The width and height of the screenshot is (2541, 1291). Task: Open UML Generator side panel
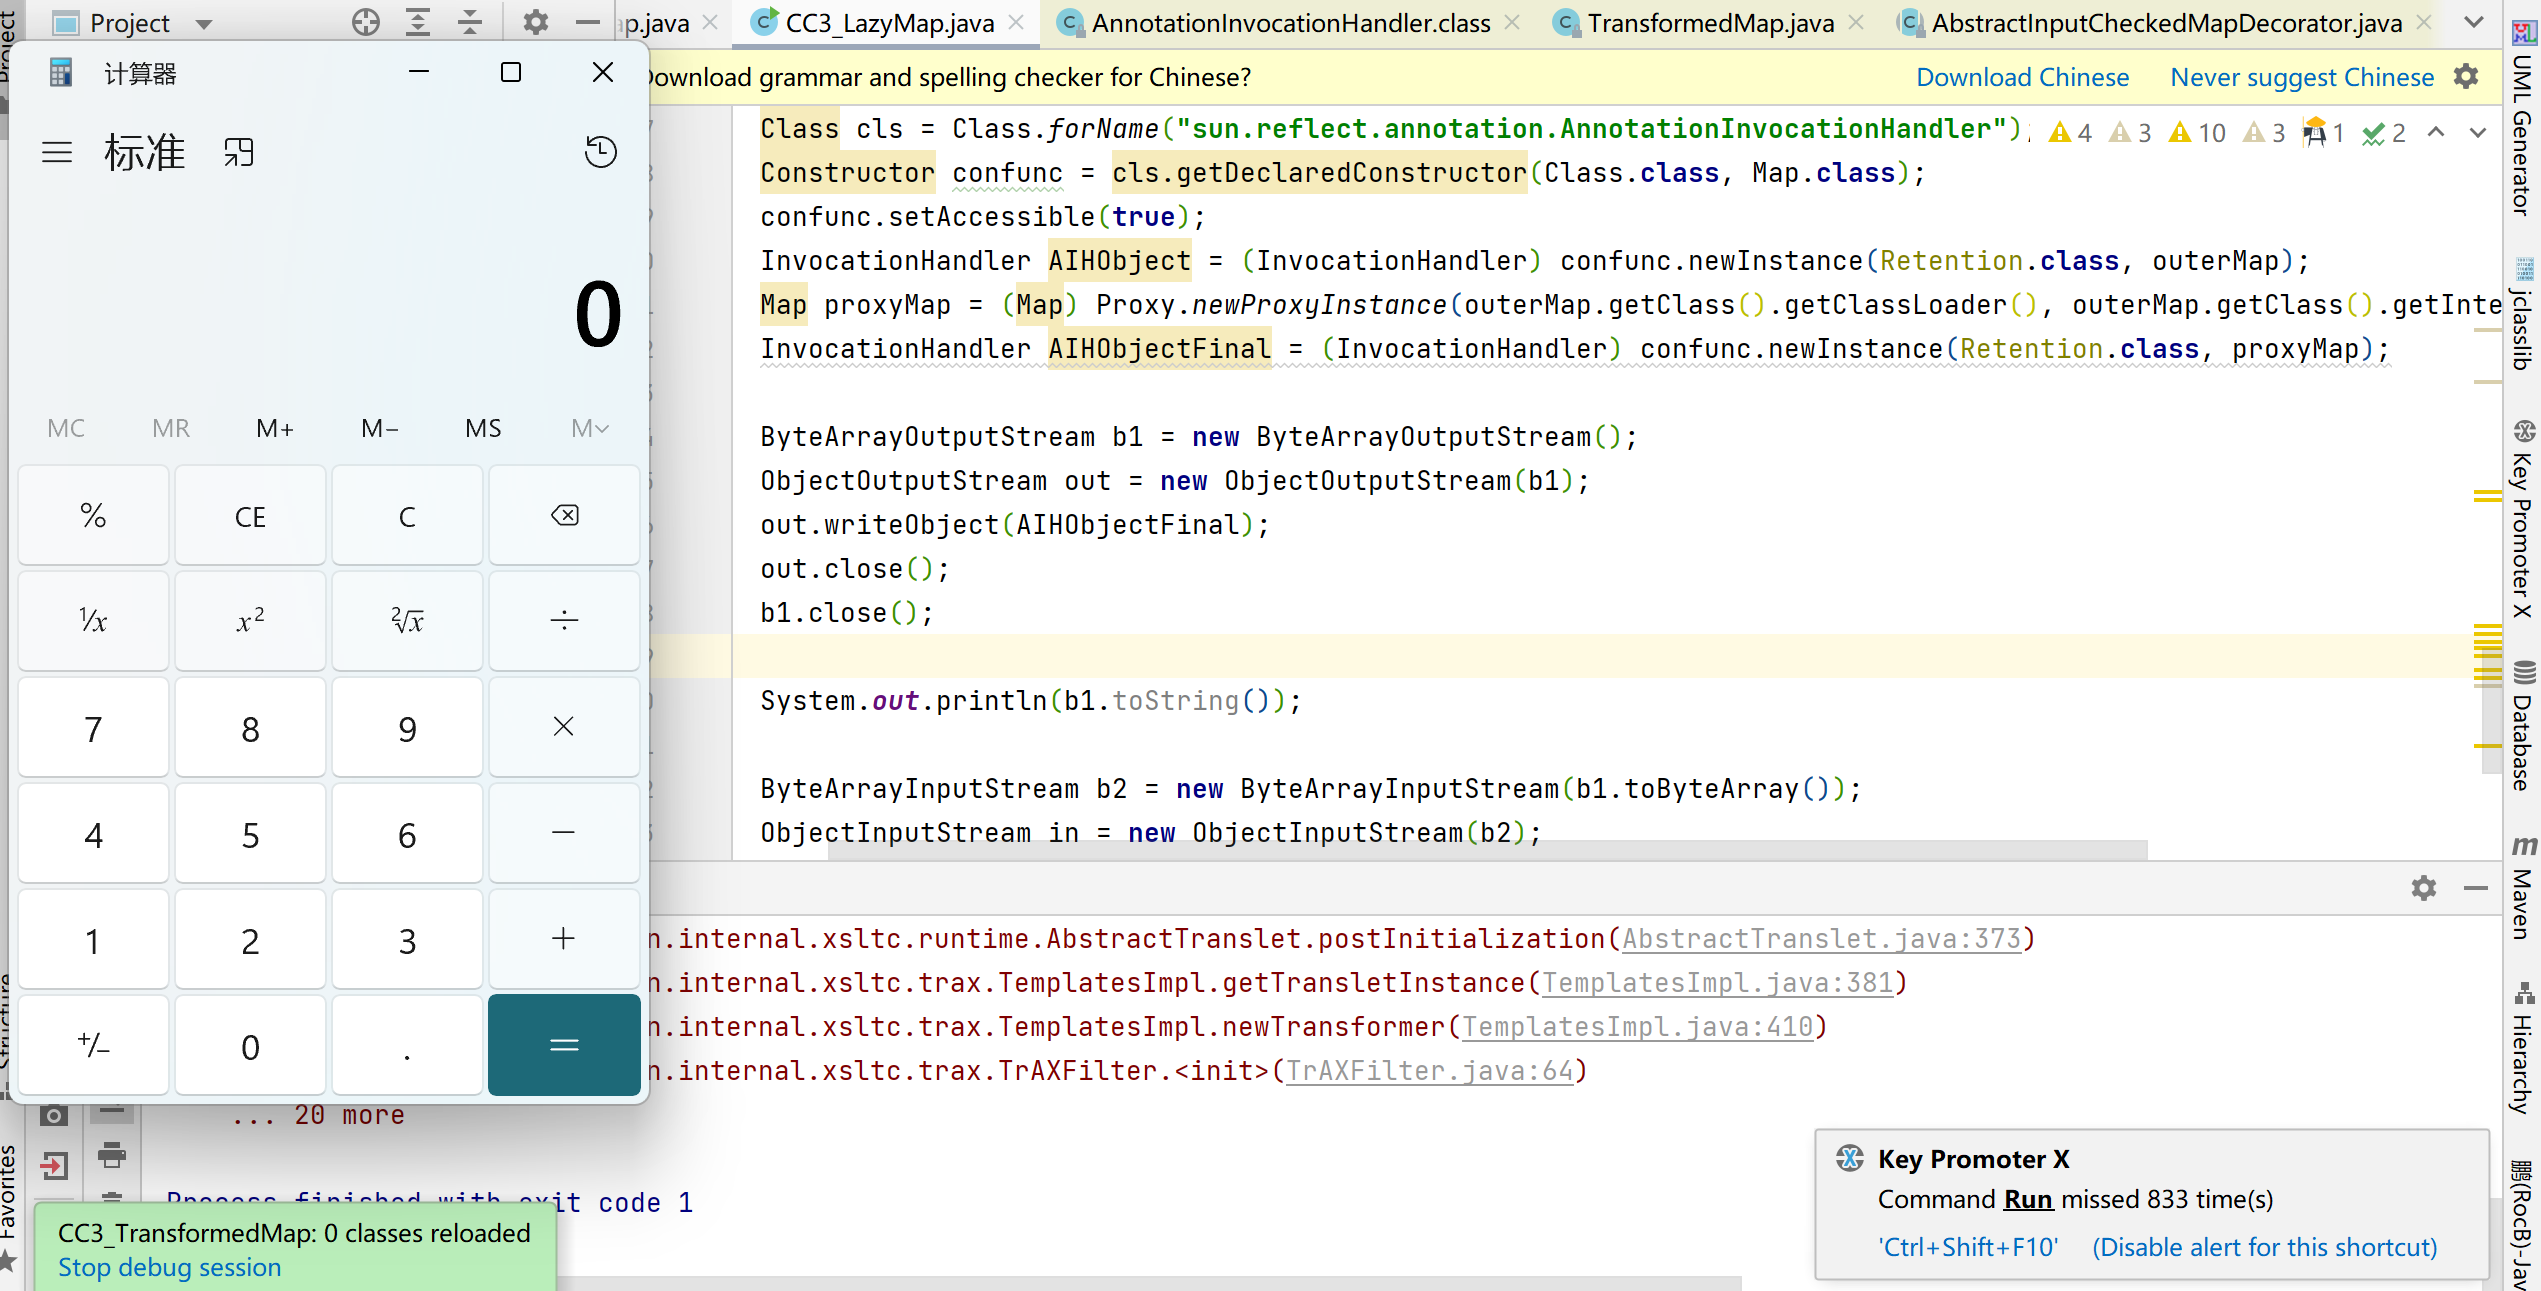pos(2523,120)
